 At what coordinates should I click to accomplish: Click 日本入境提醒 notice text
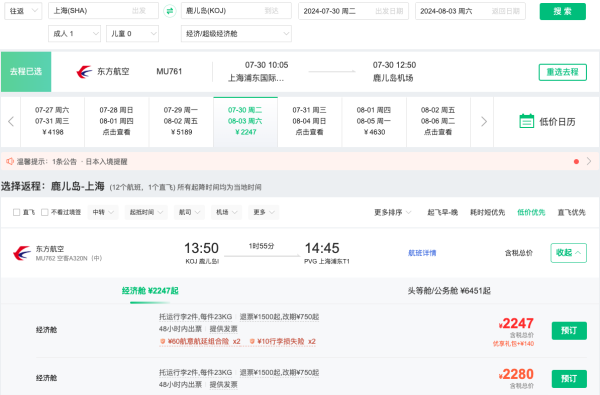pos(106,162)
